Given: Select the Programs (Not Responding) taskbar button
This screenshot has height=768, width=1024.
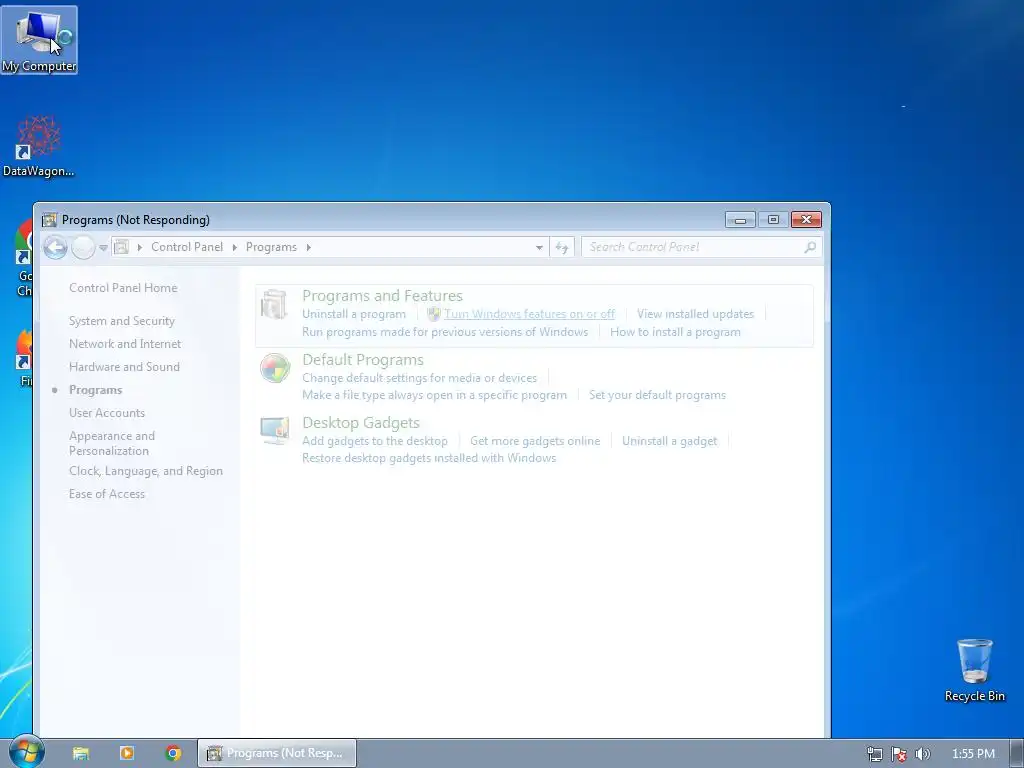Looking at the screenshot, I should click(x=277, y=753).
